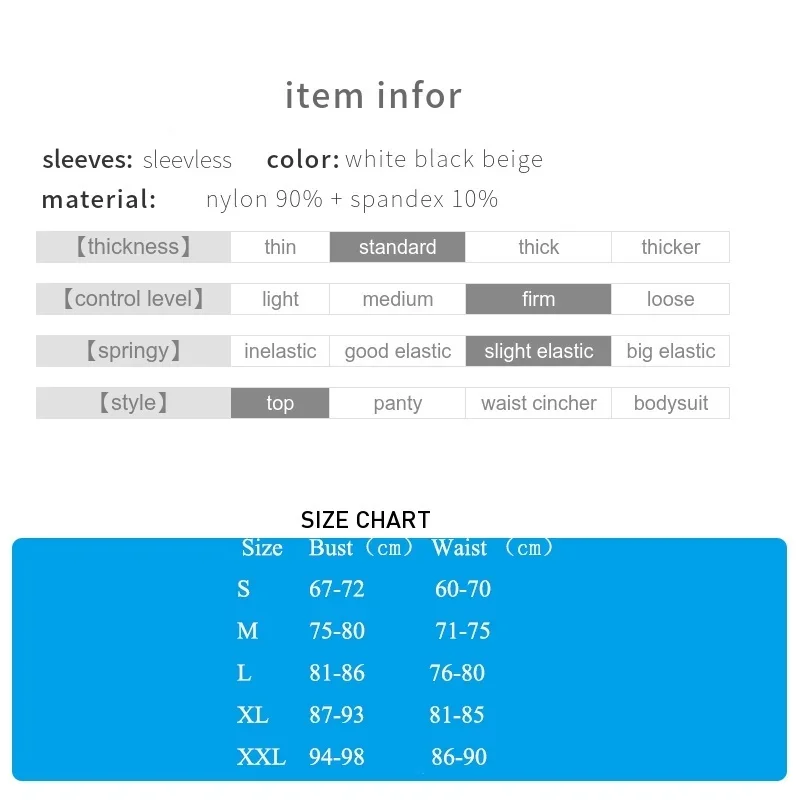Viewport: 800px width, 800px height.
Task: Select the 'standard' thickness cell
Action: click(397, 247)
